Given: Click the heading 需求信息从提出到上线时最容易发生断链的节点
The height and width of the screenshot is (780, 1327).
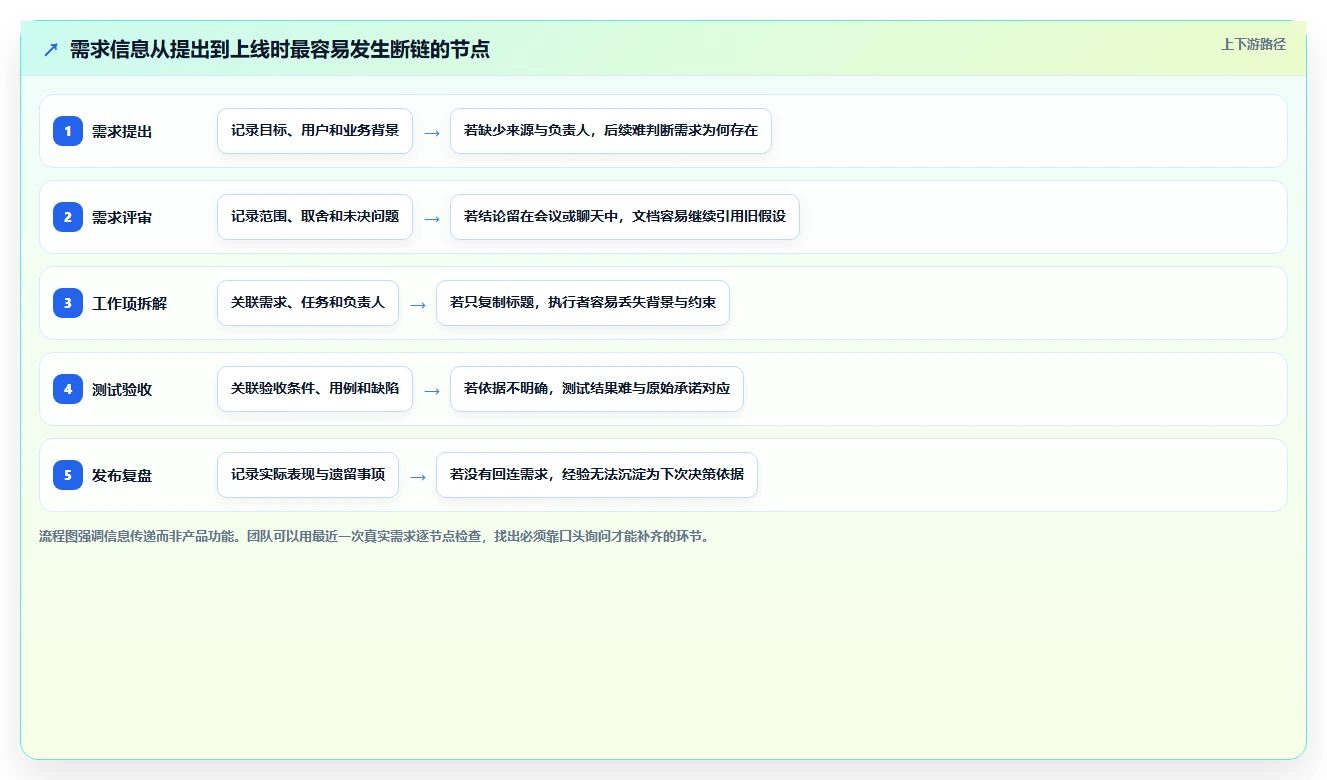Looking at the screenshot, I should [x=280, y=49].
